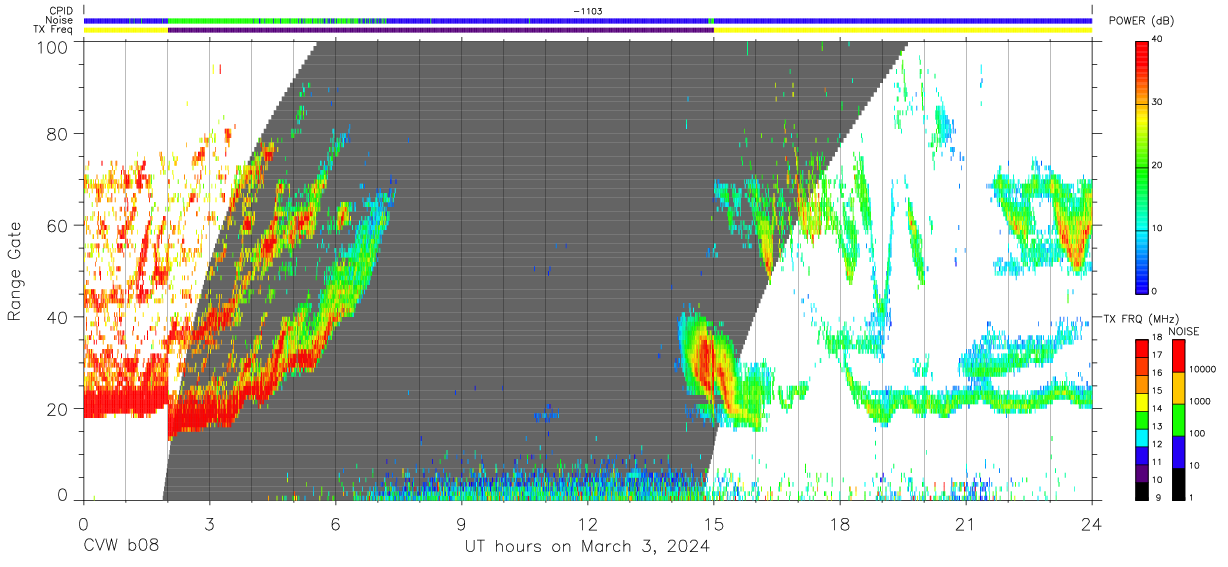Click the yellow swatch in the NOISE legend
The height and width of the screenshot is (567, 1228).
point(1181,387)
